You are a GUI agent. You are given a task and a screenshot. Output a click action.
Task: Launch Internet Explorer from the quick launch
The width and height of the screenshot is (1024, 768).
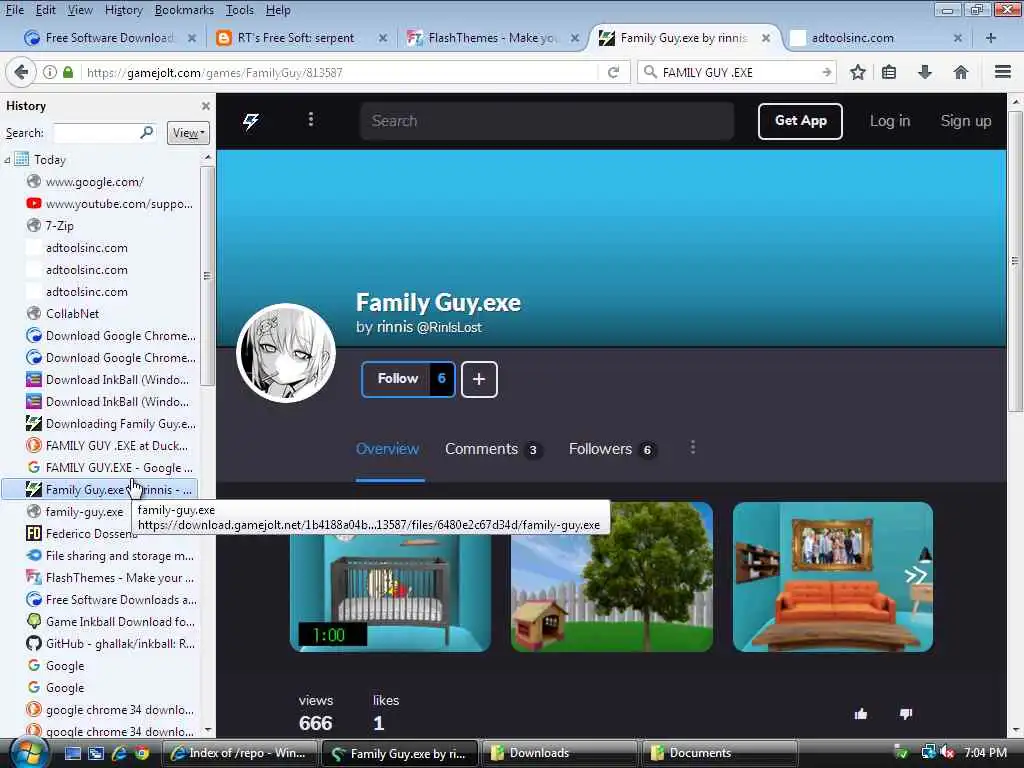[x=119, y=753]
